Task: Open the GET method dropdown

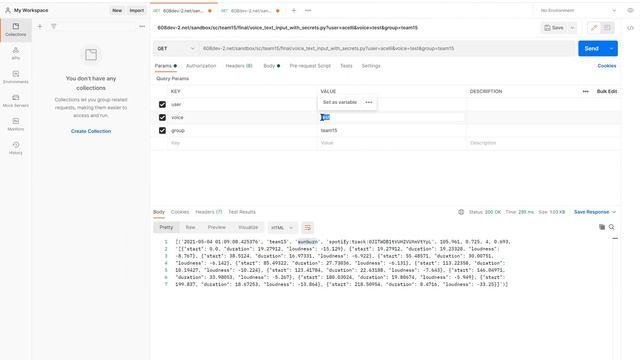Action: [176, 49]
